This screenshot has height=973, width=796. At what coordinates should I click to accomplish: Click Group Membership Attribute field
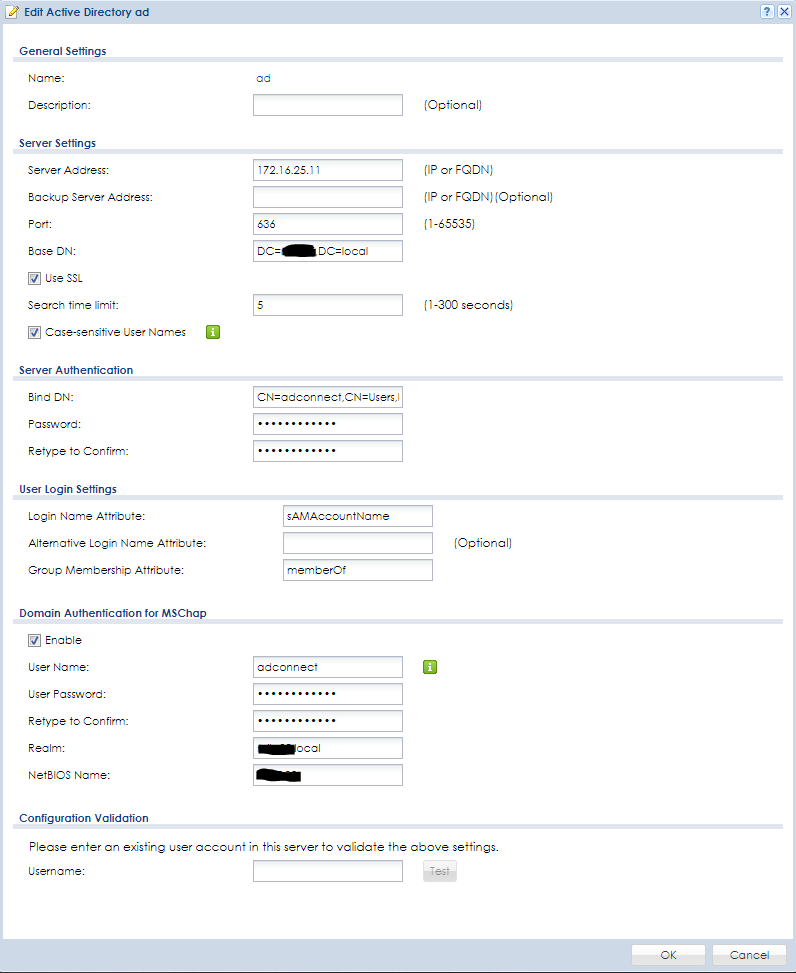coord(358,570)
